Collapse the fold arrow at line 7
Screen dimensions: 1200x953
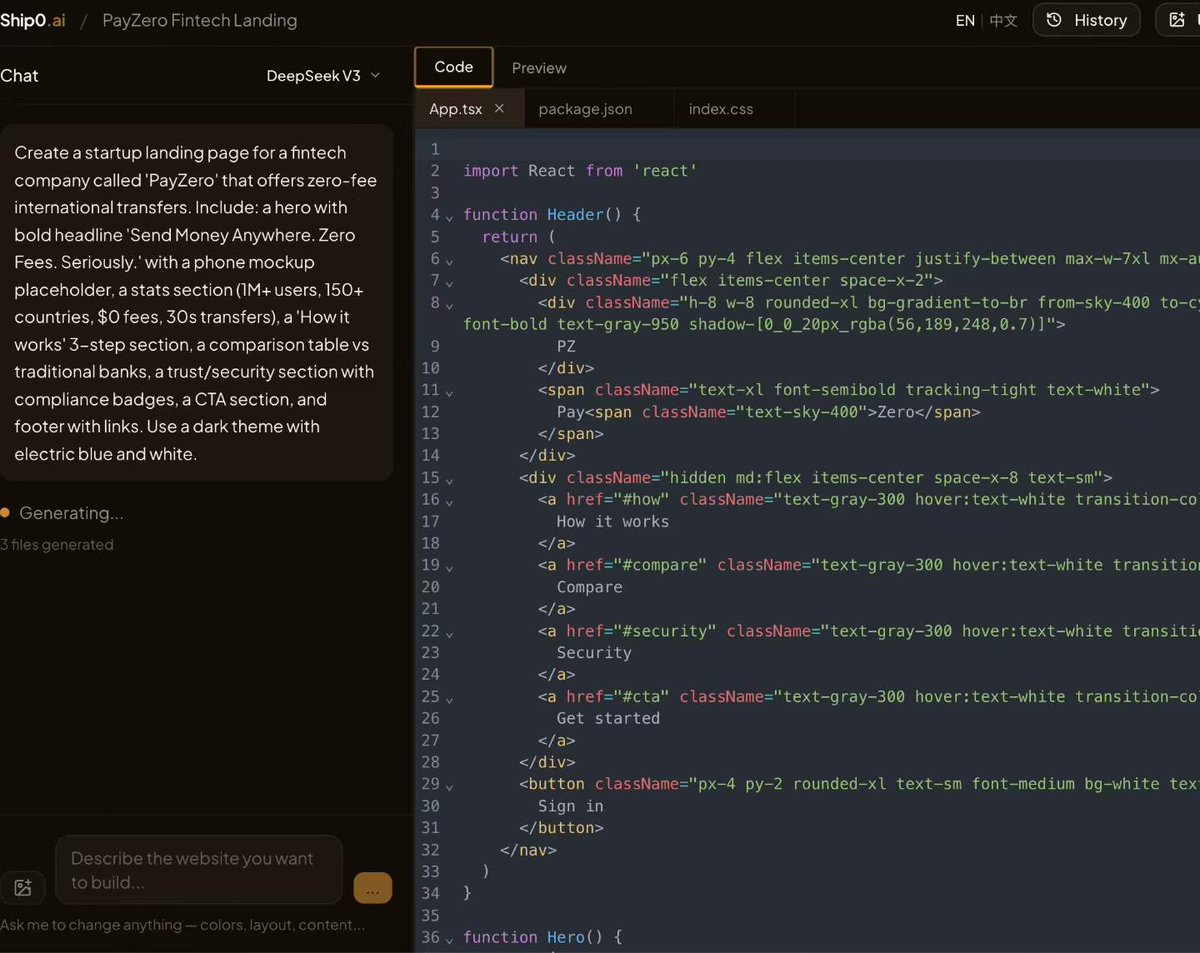point(449,282)
